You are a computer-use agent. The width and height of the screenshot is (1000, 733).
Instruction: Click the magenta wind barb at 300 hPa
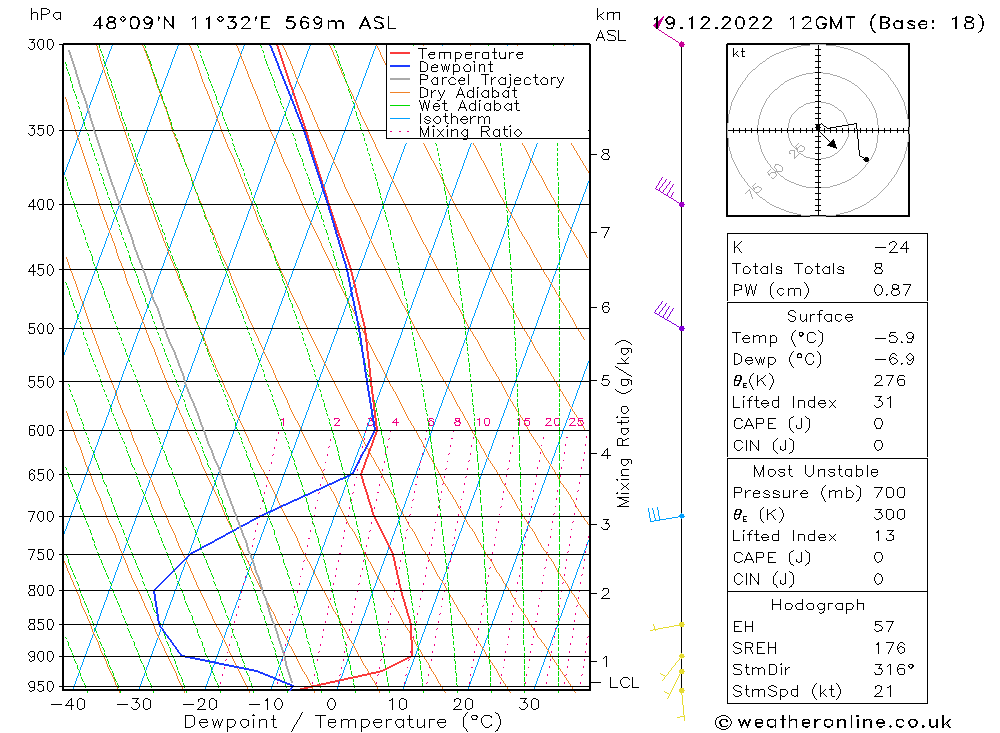tap(668, 32)
